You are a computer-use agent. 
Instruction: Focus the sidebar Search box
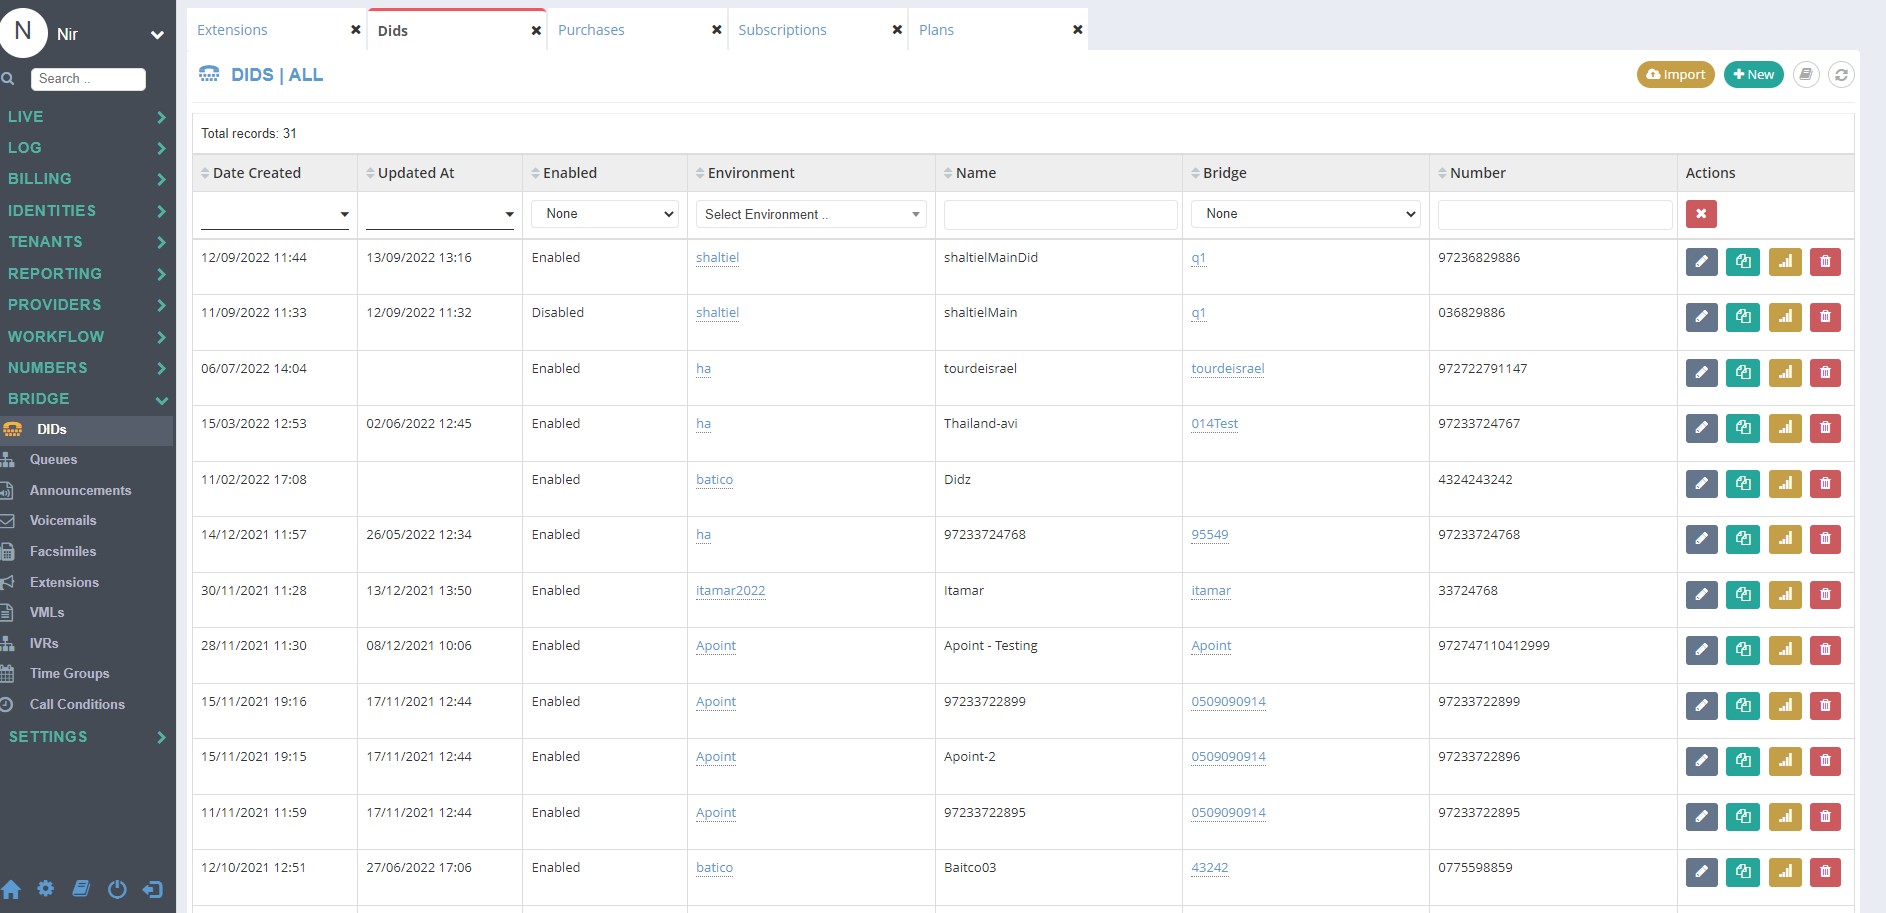[x=88, y=79]
